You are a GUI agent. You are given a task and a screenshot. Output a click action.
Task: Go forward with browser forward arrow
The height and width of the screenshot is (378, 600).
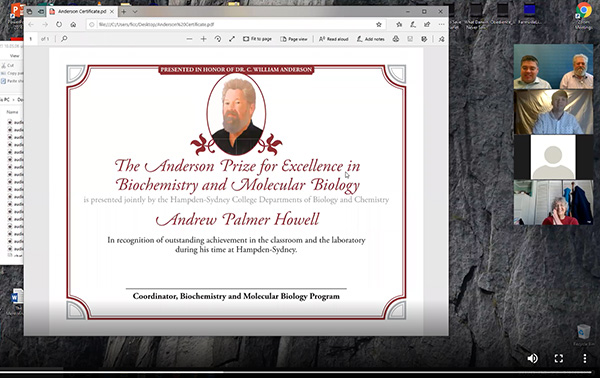coord(45,24)
